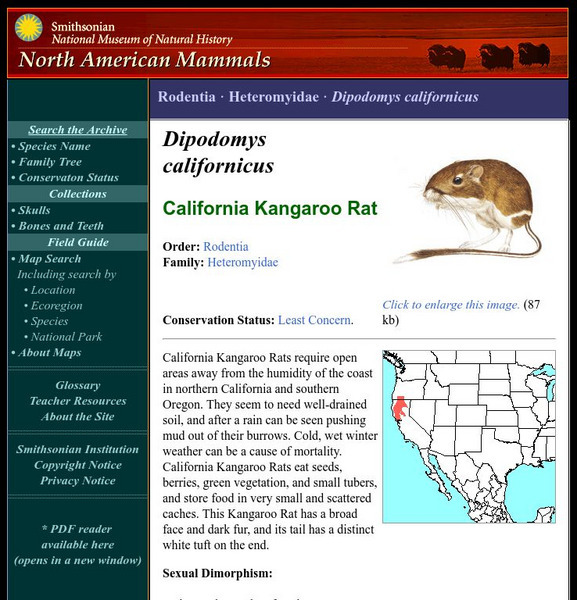The width and height of the screenshot is (577, 600).
Task: View the Copyright Notice
Action: pos(78,465)
